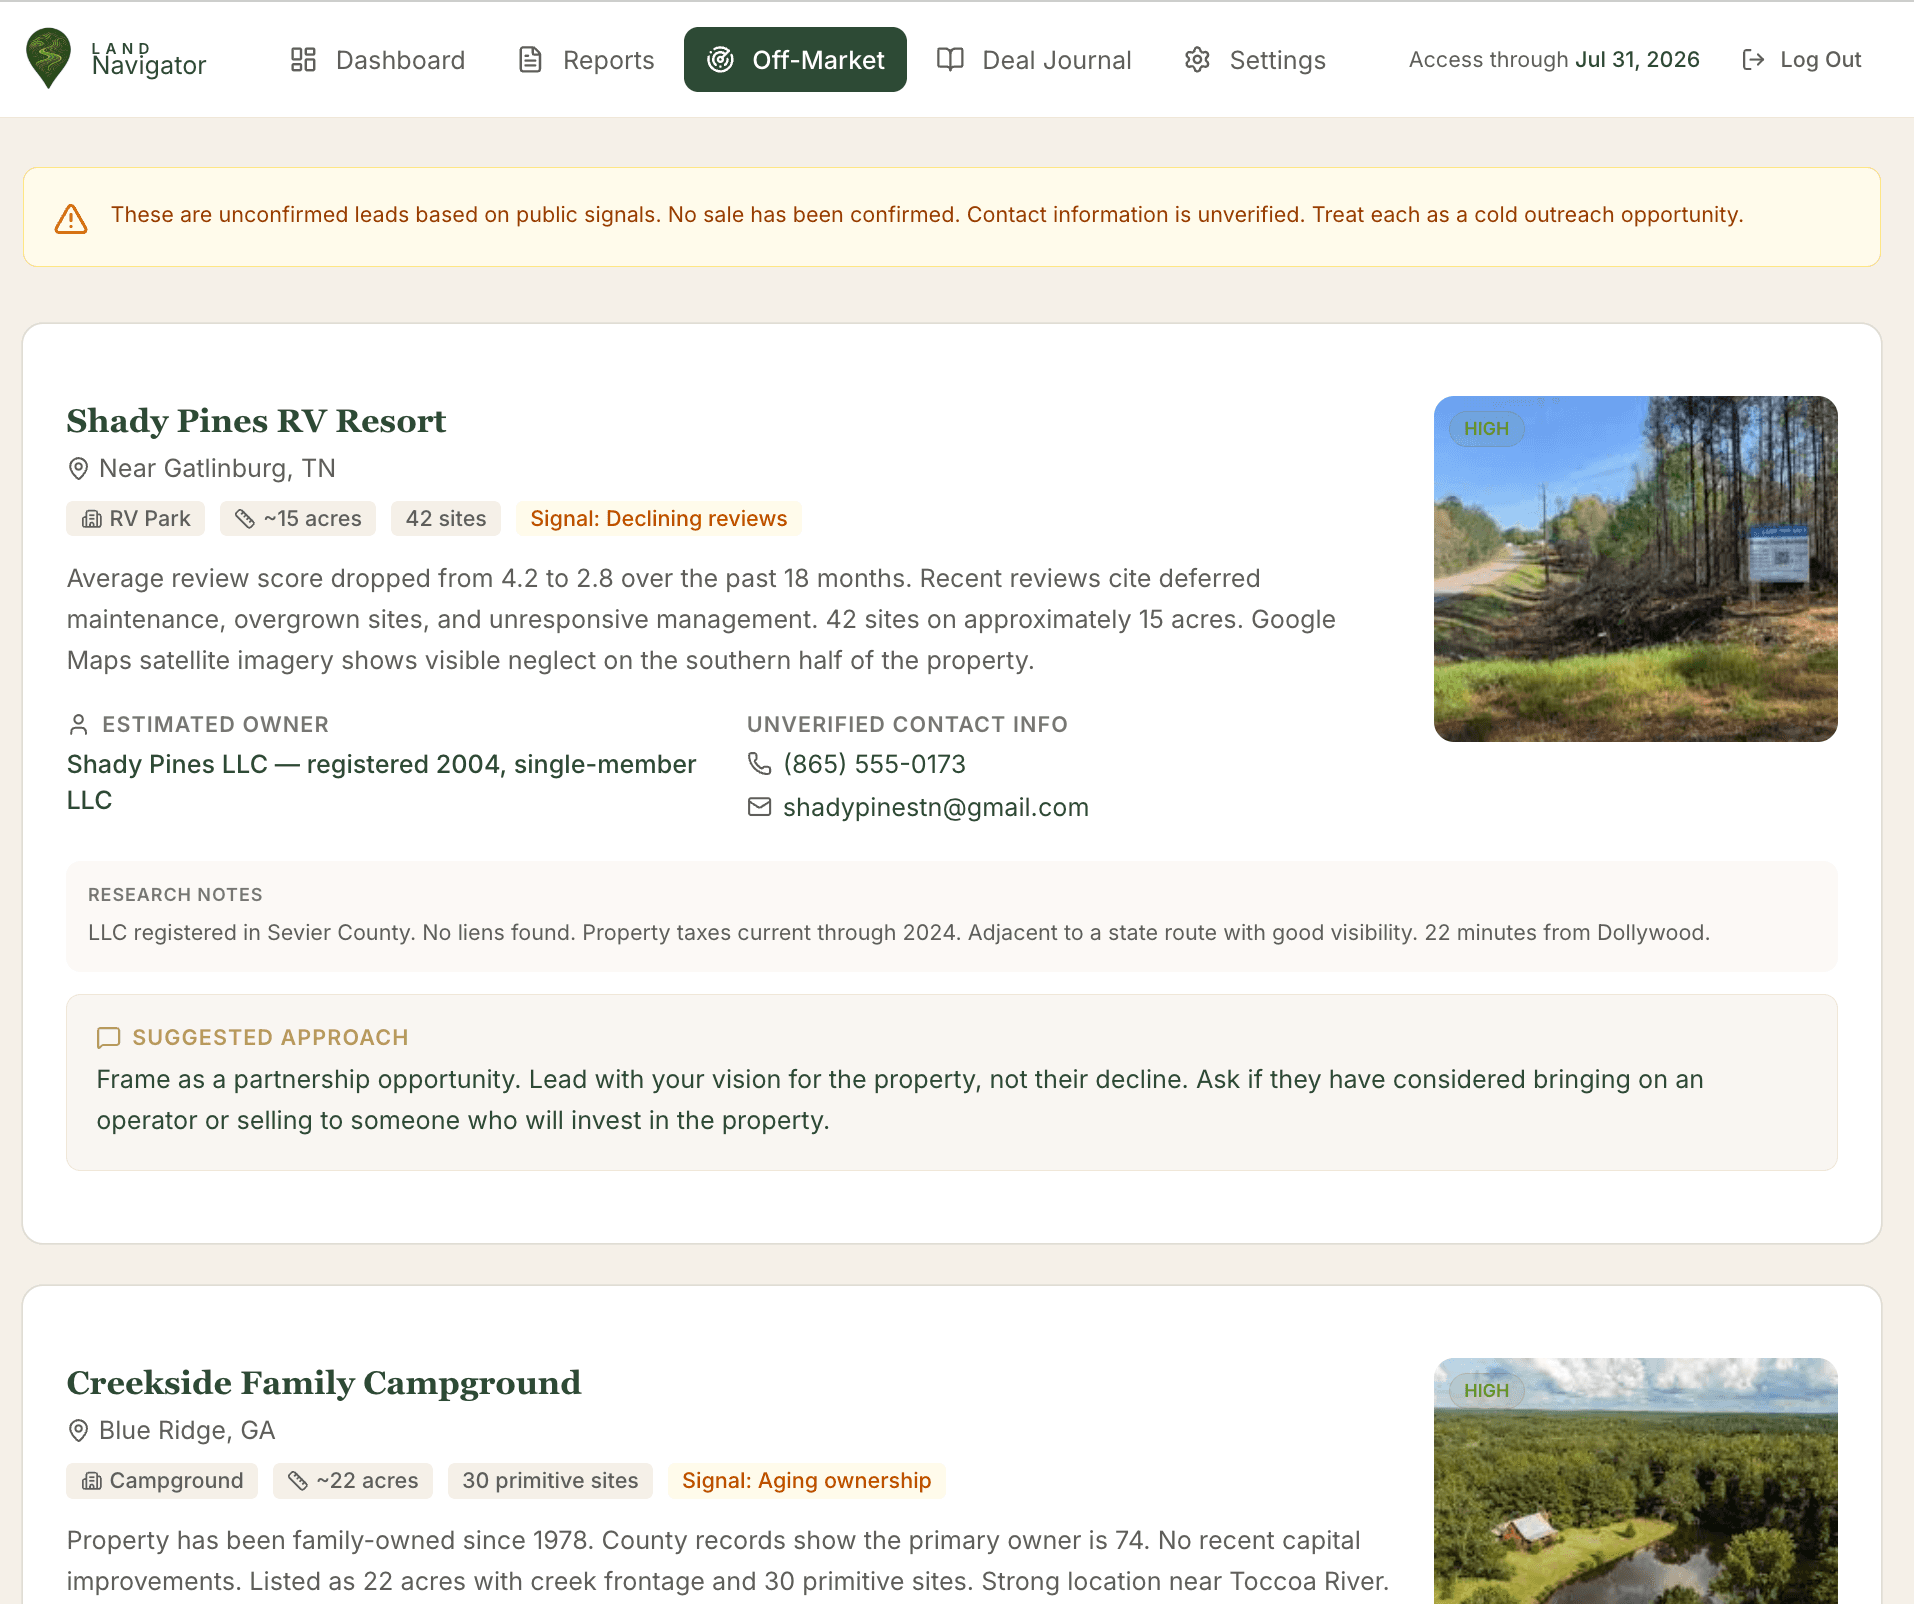Click the Navigator brand name
The image size is (1914, 1604).
(x=149, y=66)
